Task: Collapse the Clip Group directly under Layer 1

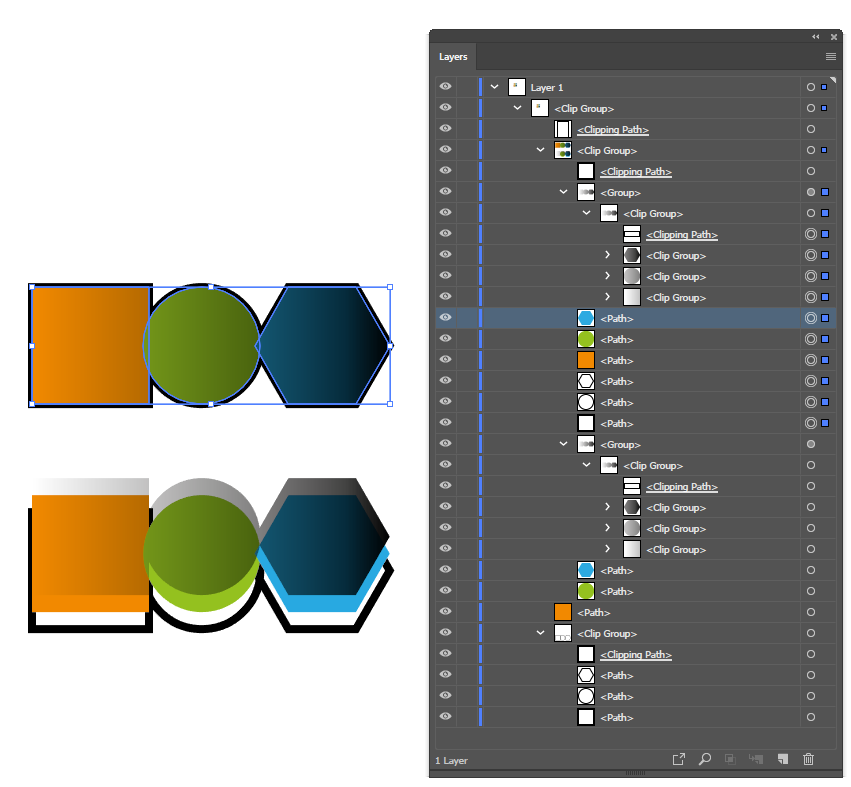Action: pyautogui.click(x=518, y=108)
